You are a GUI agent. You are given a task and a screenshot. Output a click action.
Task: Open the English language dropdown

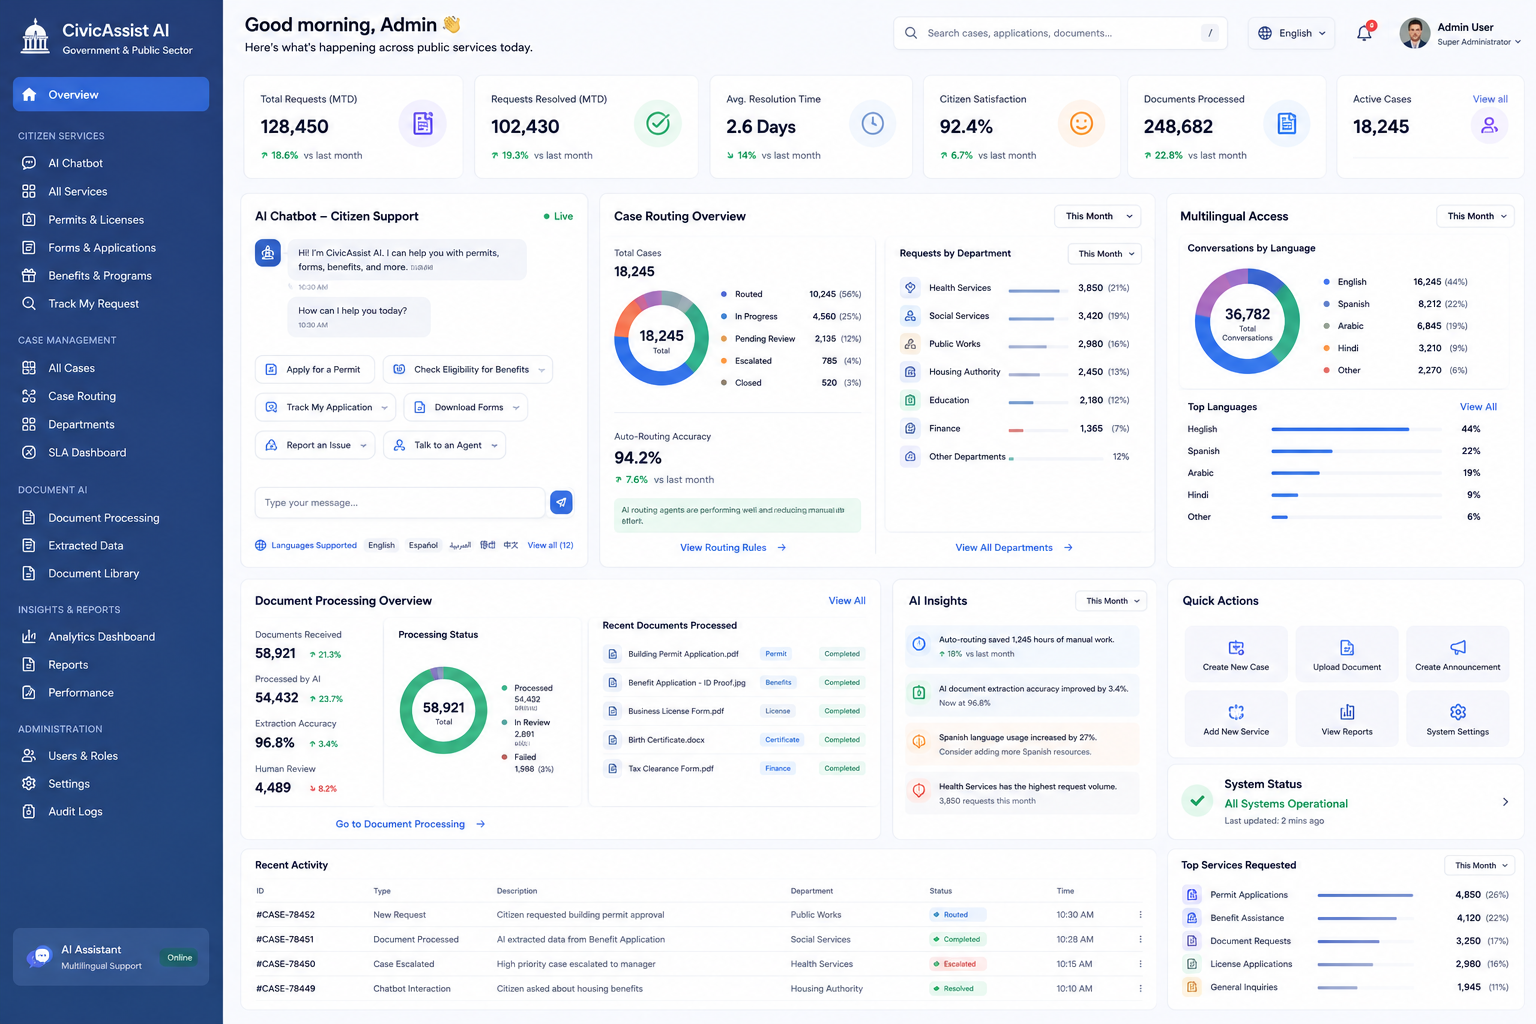pos(1292,33)
